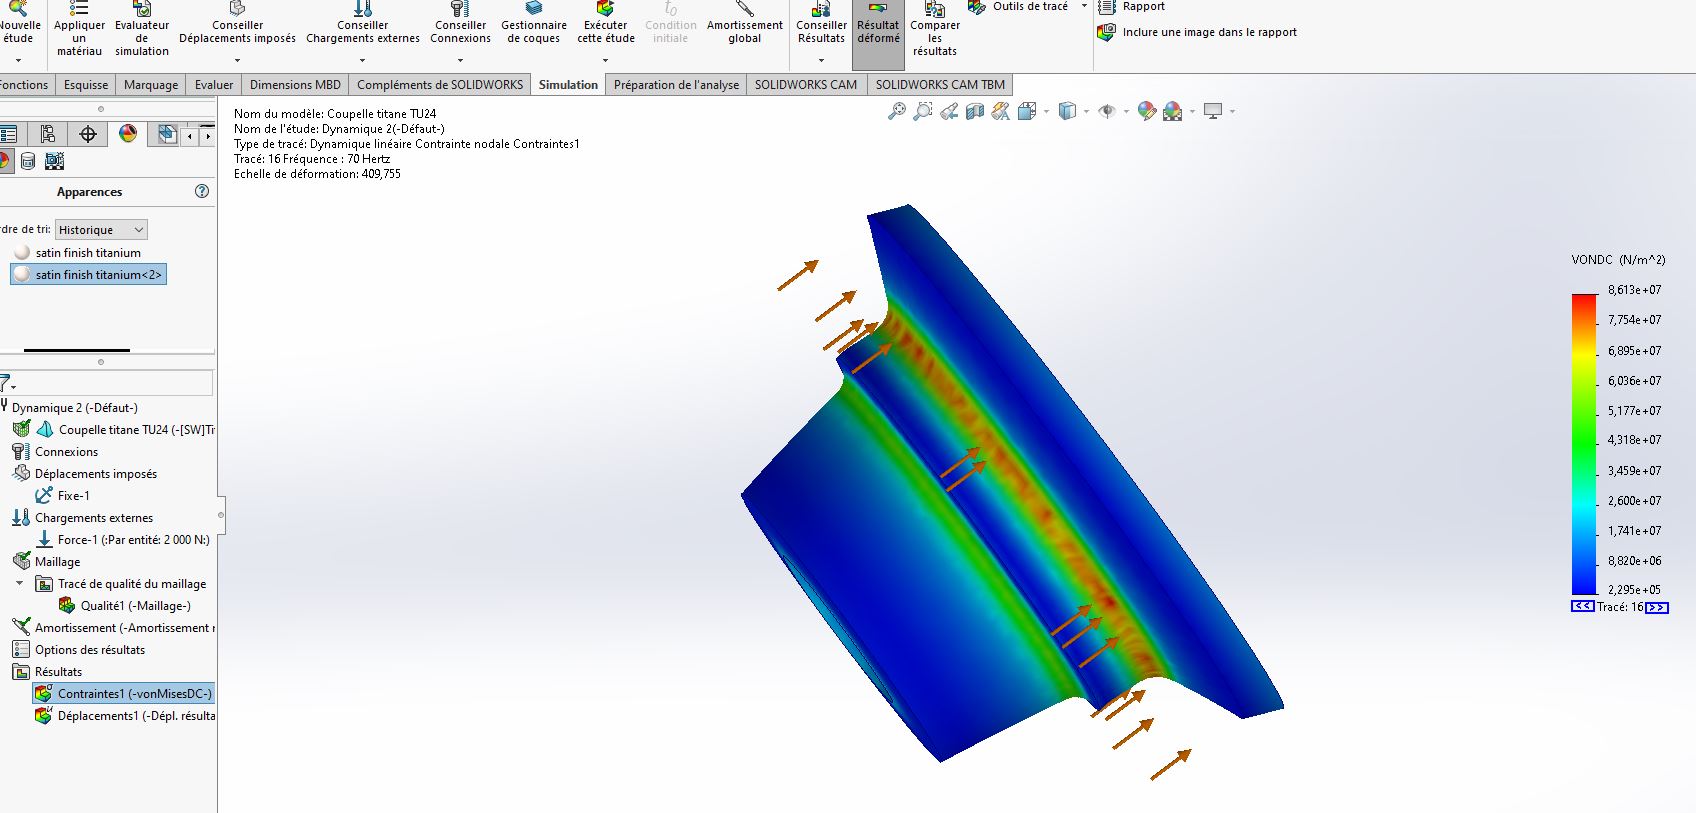
Task: Select the Section View icon
Action: pyautogui.click(x=975, y=111)
